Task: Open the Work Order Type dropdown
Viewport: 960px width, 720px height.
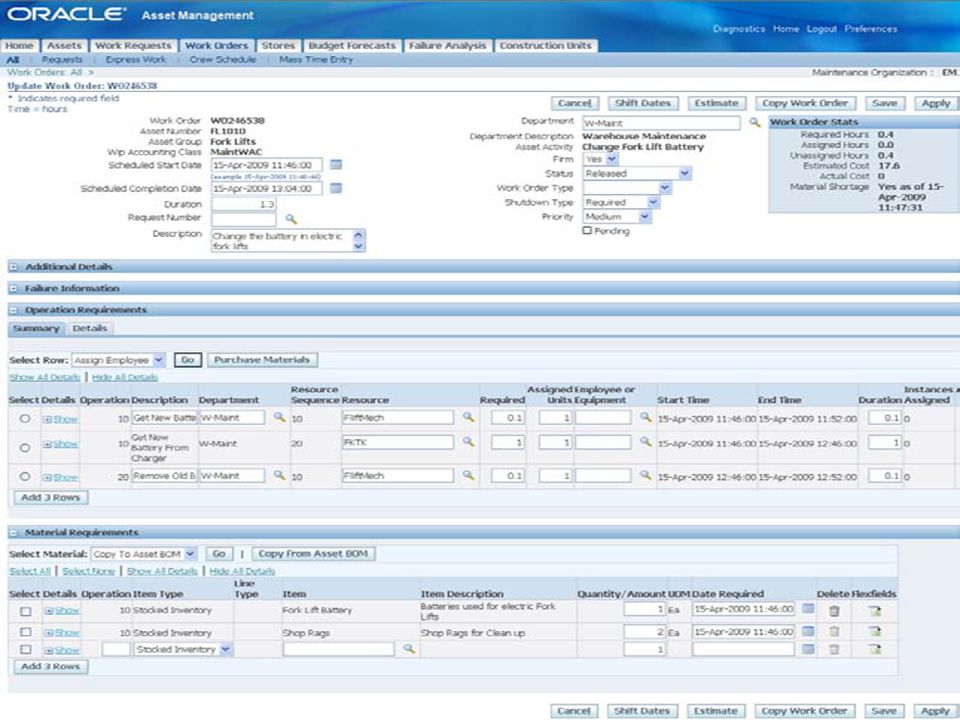Action: coord(627,188)
